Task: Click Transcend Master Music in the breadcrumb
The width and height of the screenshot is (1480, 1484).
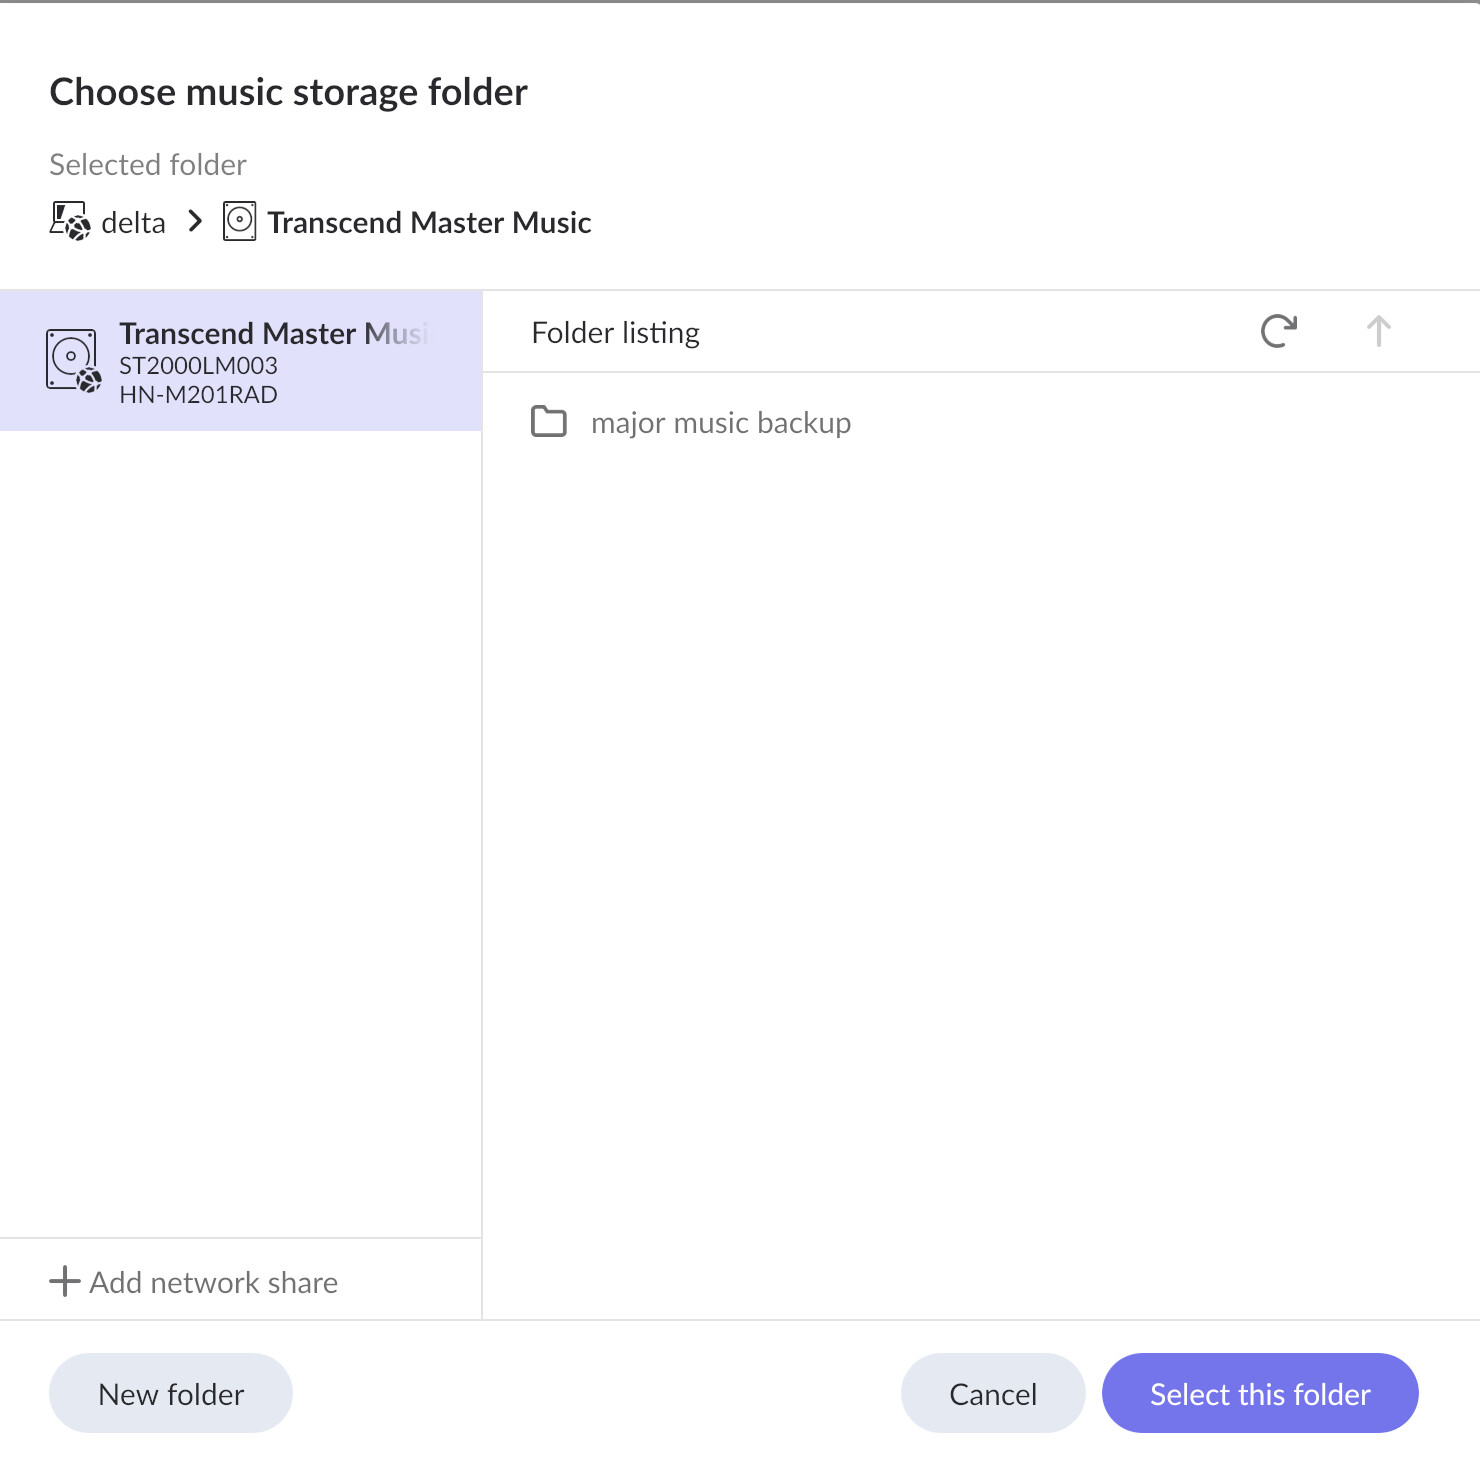Action: click(x=429, y=222)
